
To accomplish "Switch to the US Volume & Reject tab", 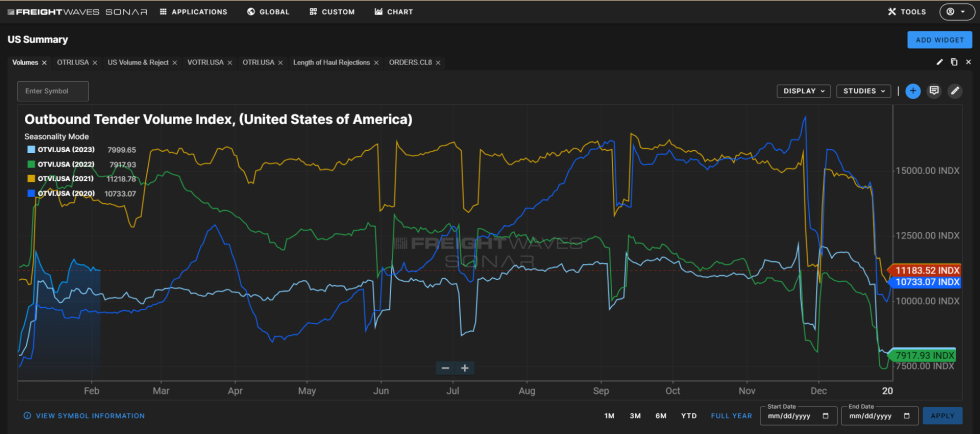I will click(139, 62).
